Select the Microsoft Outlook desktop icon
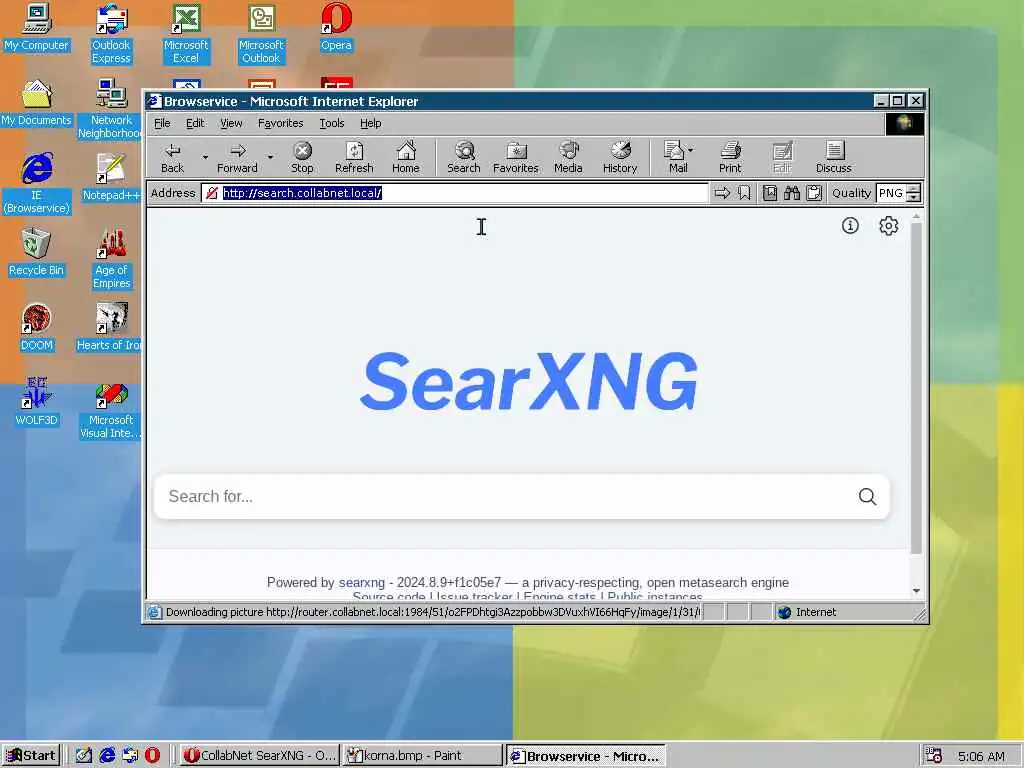The image size is (1024, 768). coord(261,34)
